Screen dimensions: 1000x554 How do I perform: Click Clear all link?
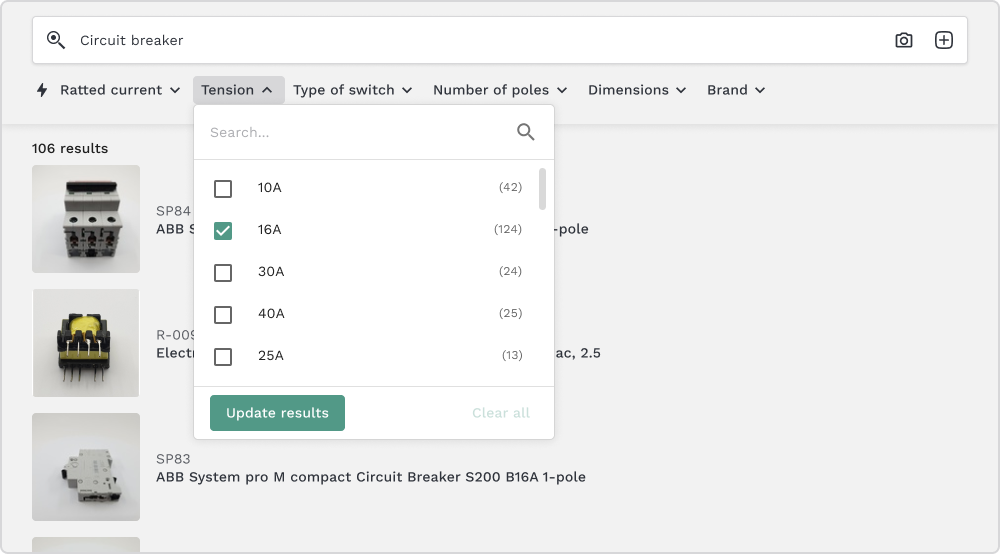(x=501, y=413)
